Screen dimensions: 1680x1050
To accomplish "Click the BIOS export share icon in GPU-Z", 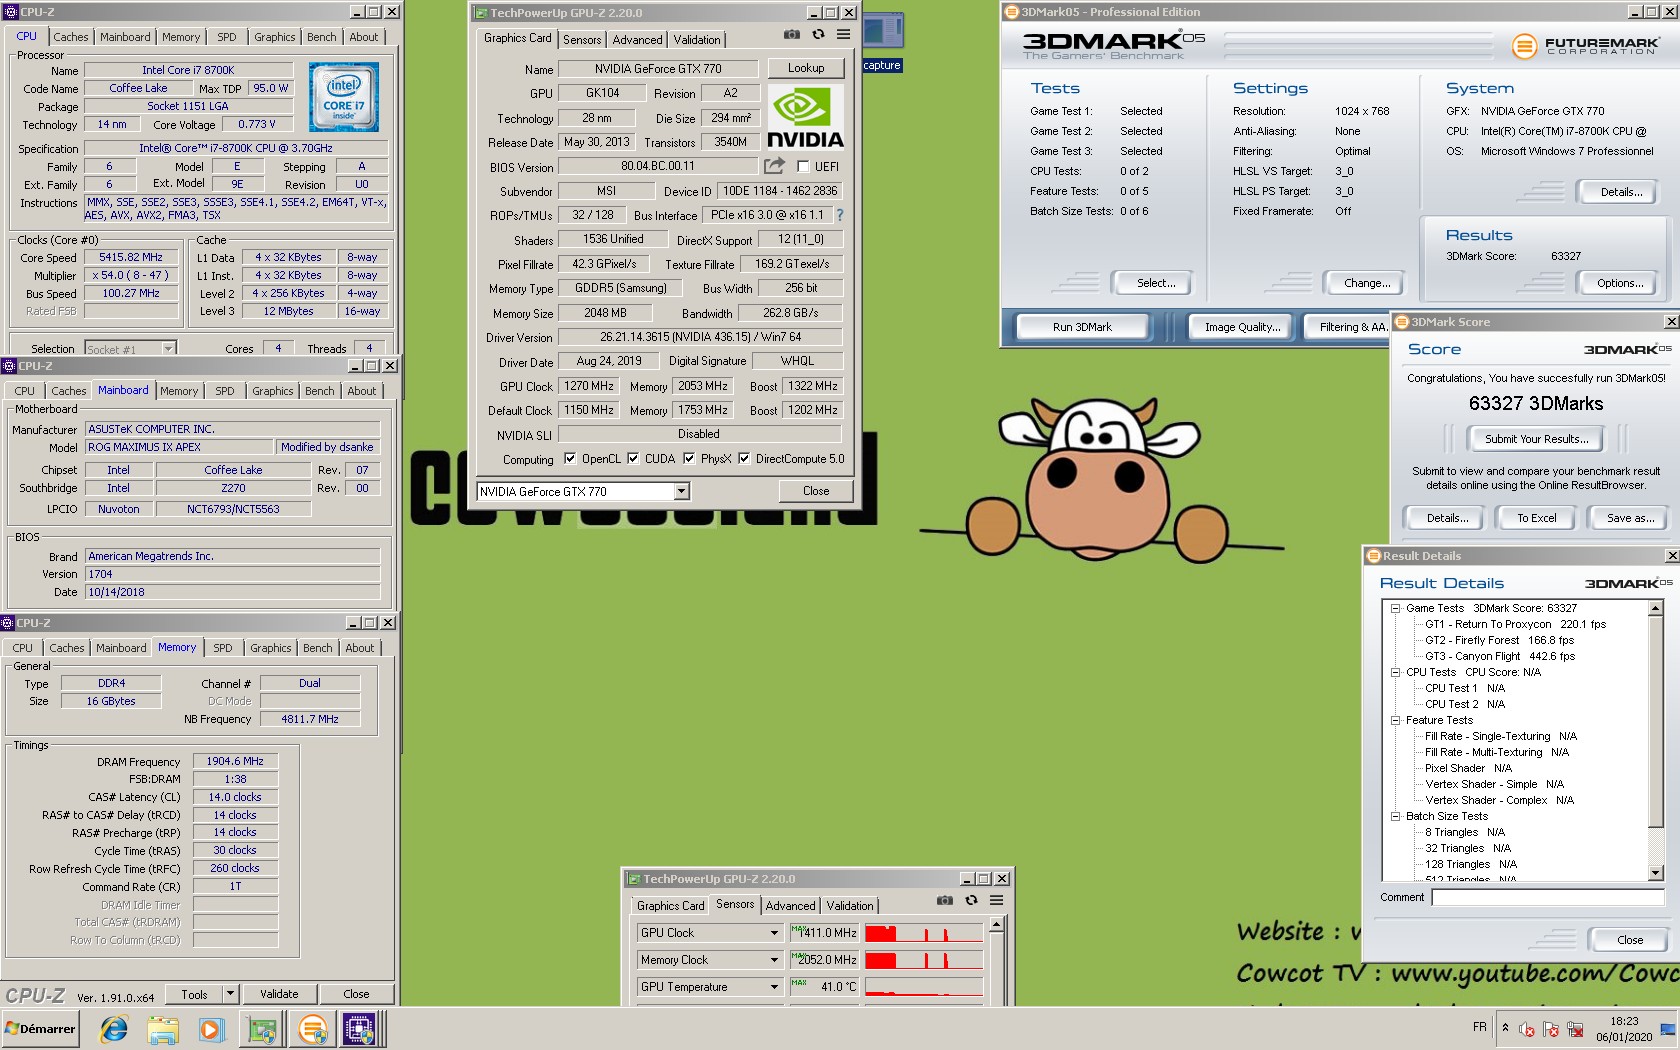I will tap(774, 166).
